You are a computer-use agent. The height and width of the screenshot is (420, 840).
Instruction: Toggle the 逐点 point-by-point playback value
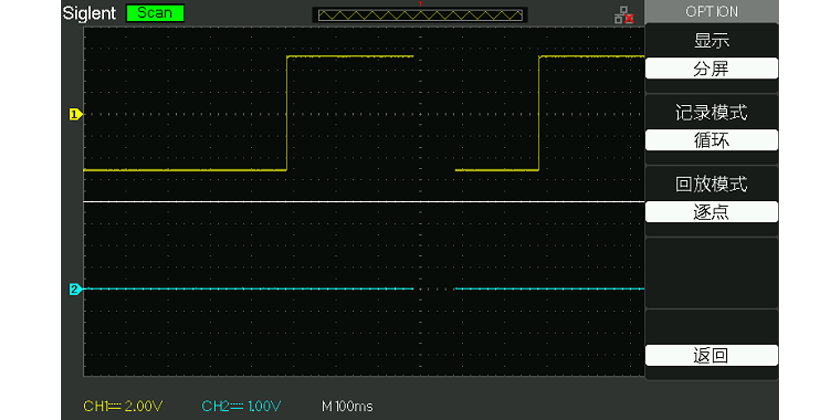[711, 212]
